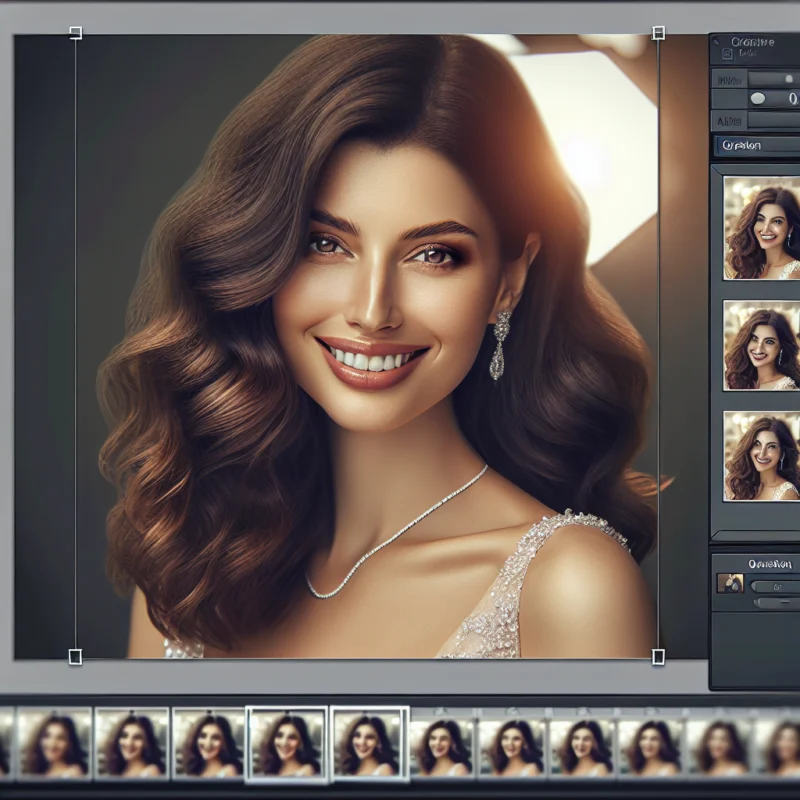
Task: Click the small portrait icon in the lower right panel
Action: click(x=730, y=583)
